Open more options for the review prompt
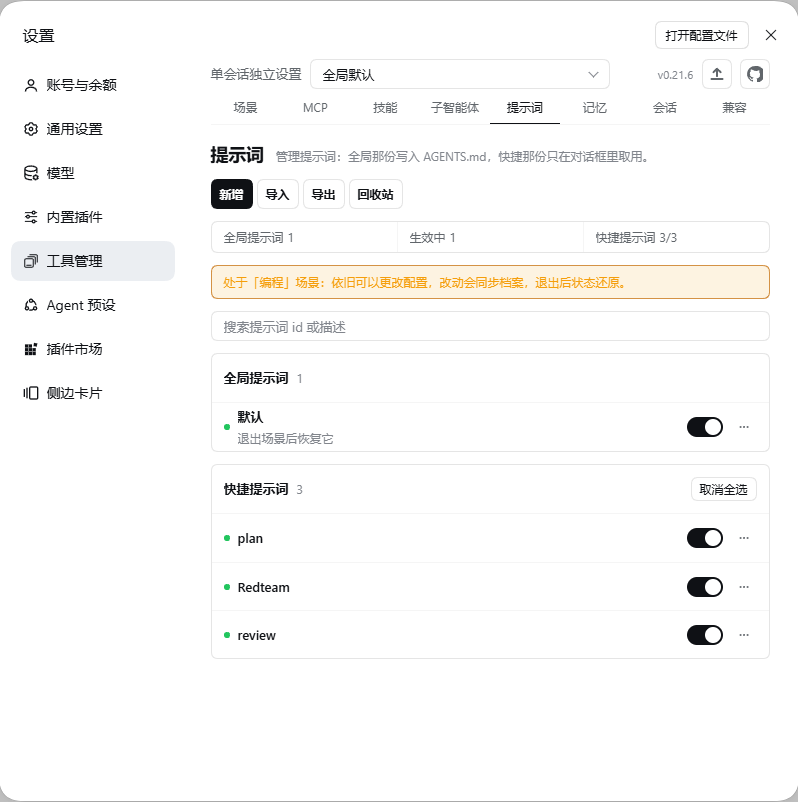The height and width of the screenshot is (802, 798). [x=744, y=635]
